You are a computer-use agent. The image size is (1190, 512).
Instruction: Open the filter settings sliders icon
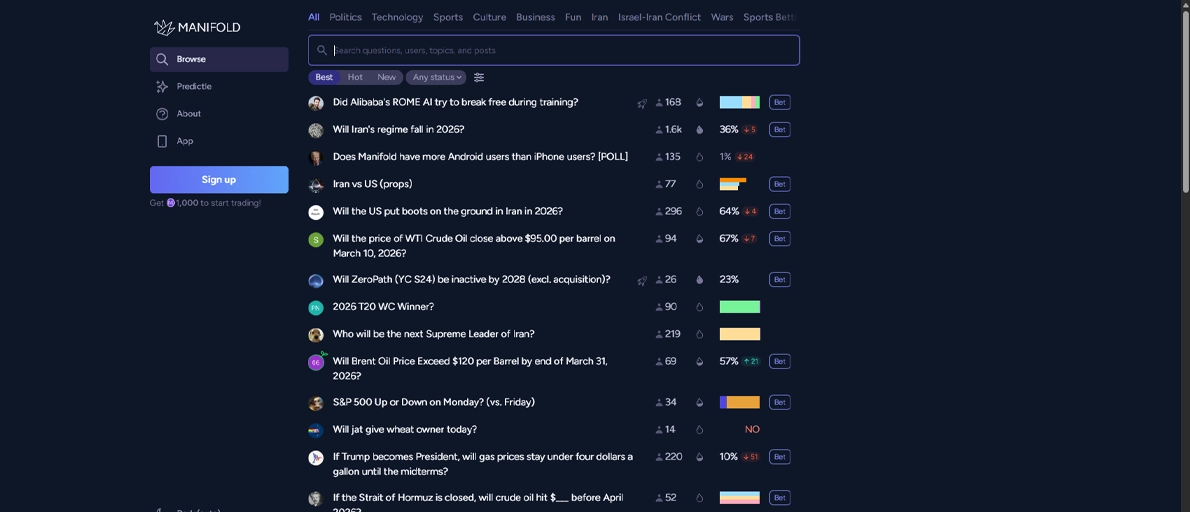pos(479,77)
